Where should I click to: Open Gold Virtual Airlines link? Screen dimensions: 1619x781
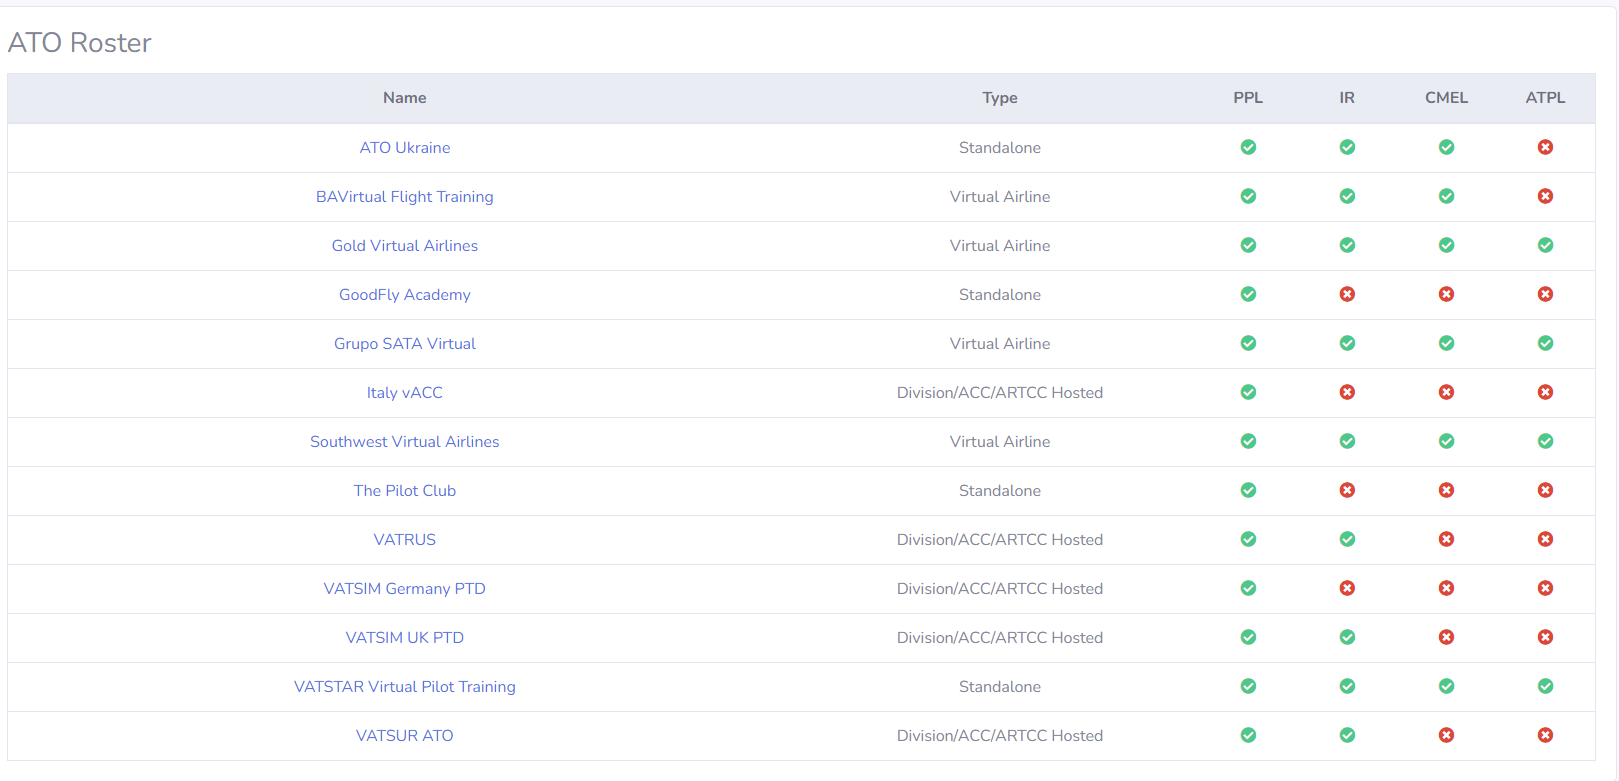(405, 246)
